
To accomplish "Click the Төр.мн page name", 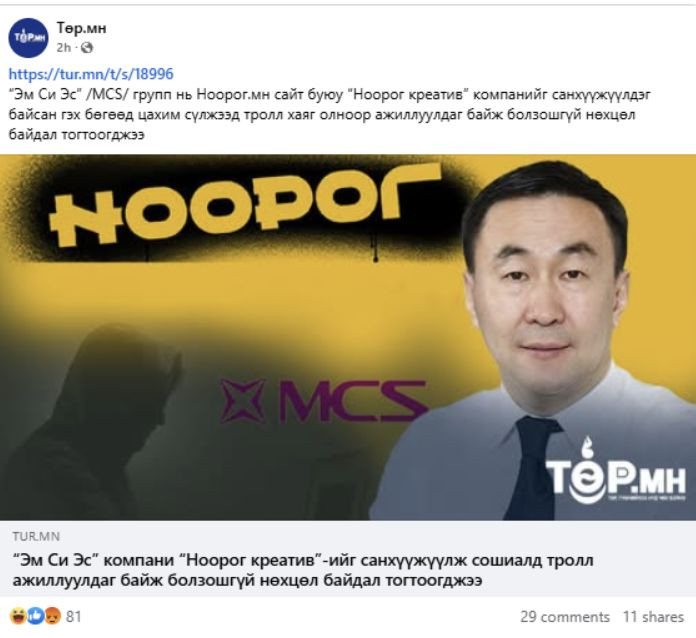I will tap(81, 28).
